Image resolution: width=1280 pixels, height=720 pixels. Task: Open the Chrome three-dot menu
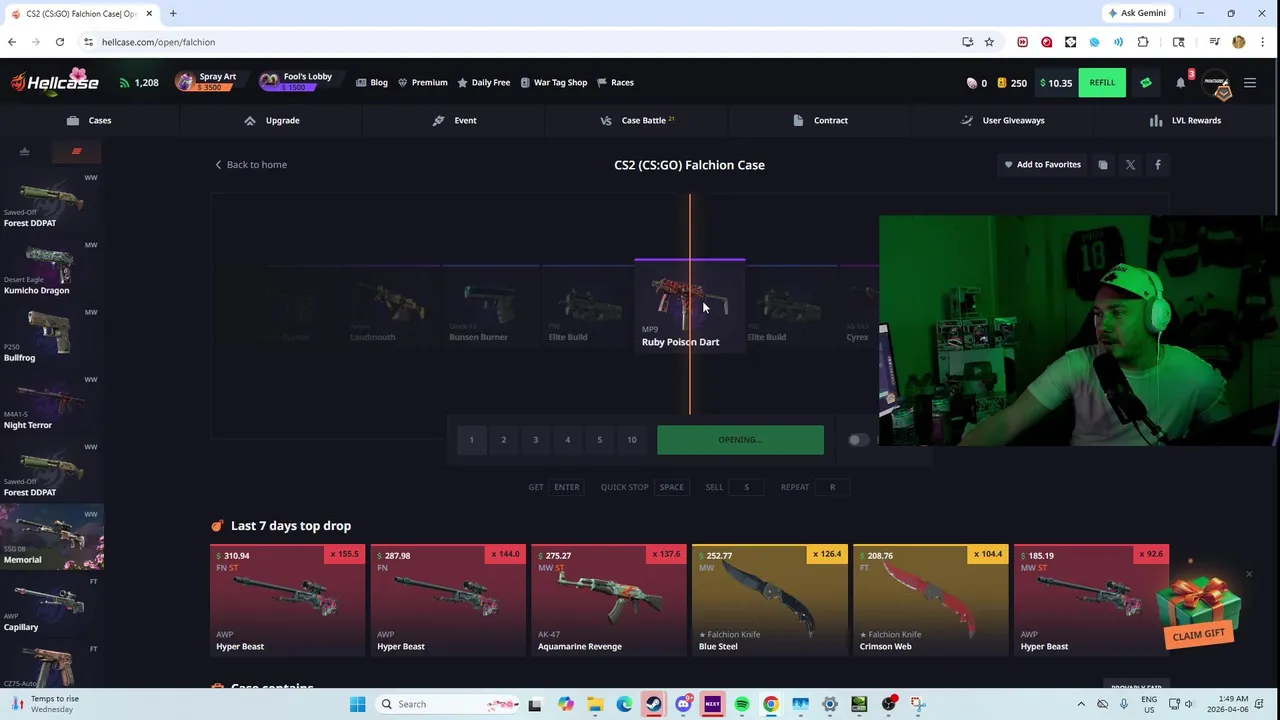click(1263, 42)
